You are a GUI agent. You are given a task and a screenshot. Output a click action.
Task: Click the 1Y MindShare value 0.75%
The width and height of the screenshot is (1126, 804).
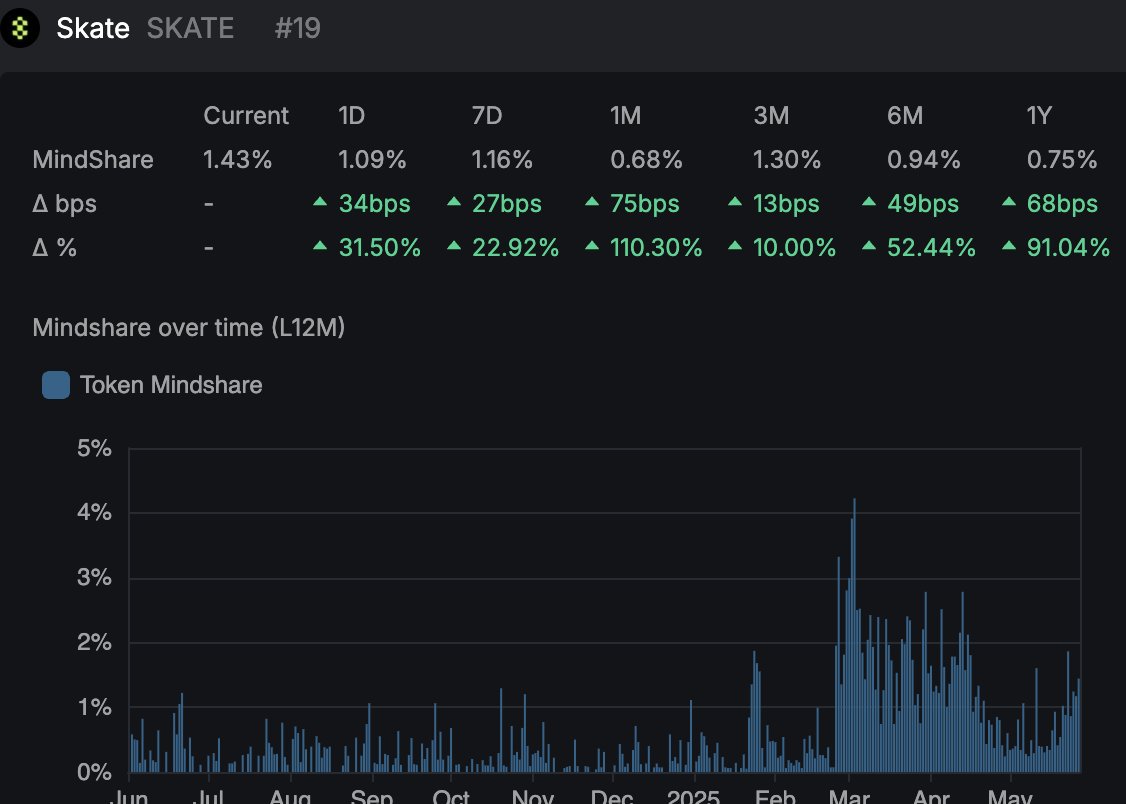pyautogui.click(x=1062, y=159)
